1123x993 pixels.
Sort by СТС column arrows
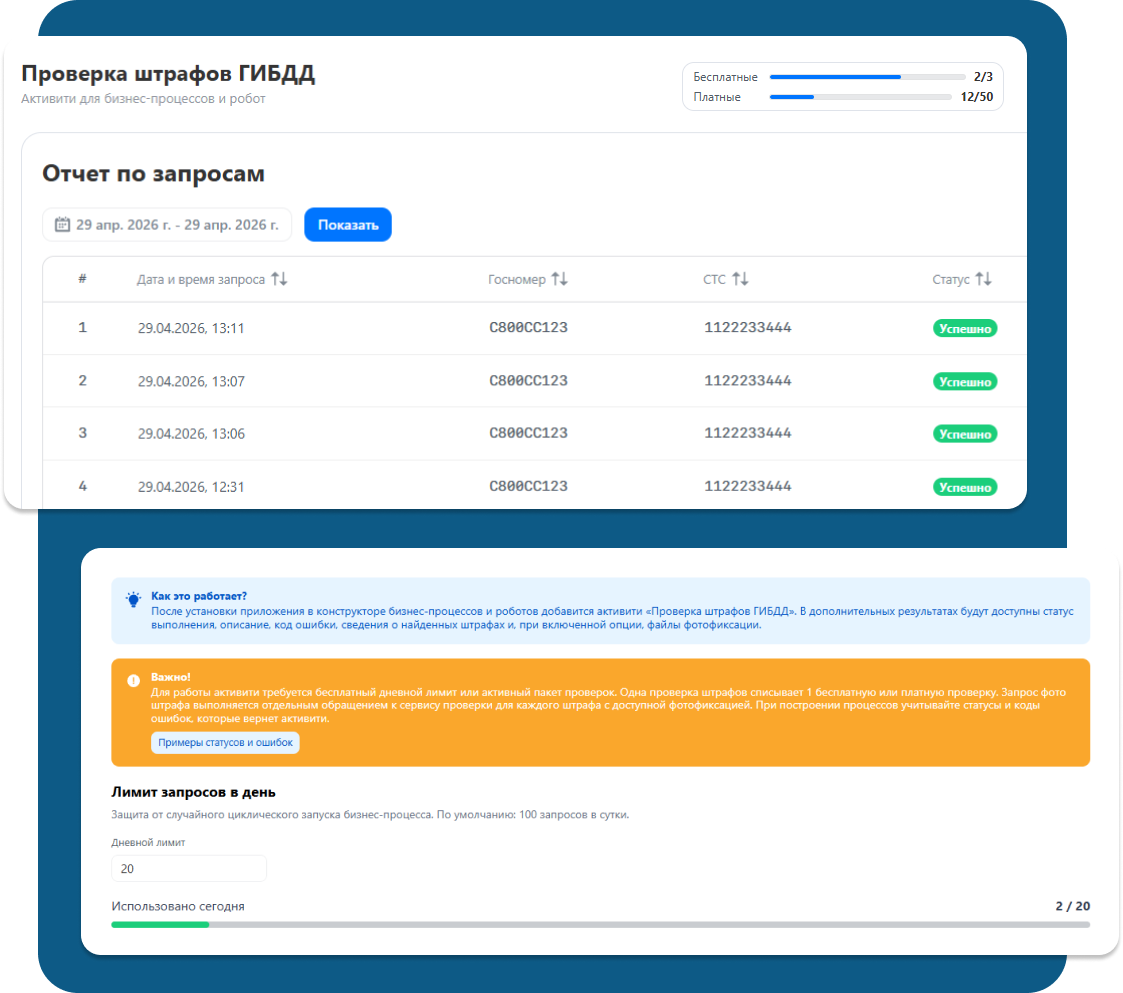[x=741, y=279]
